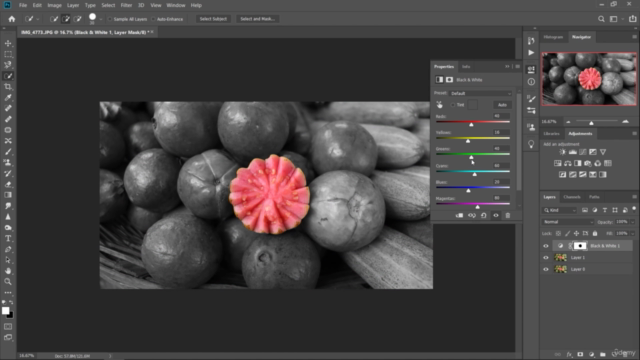This screenshot has width=640, height=360.
Task: Add a Brightness/Contrast adjustment
Action: 562,152
